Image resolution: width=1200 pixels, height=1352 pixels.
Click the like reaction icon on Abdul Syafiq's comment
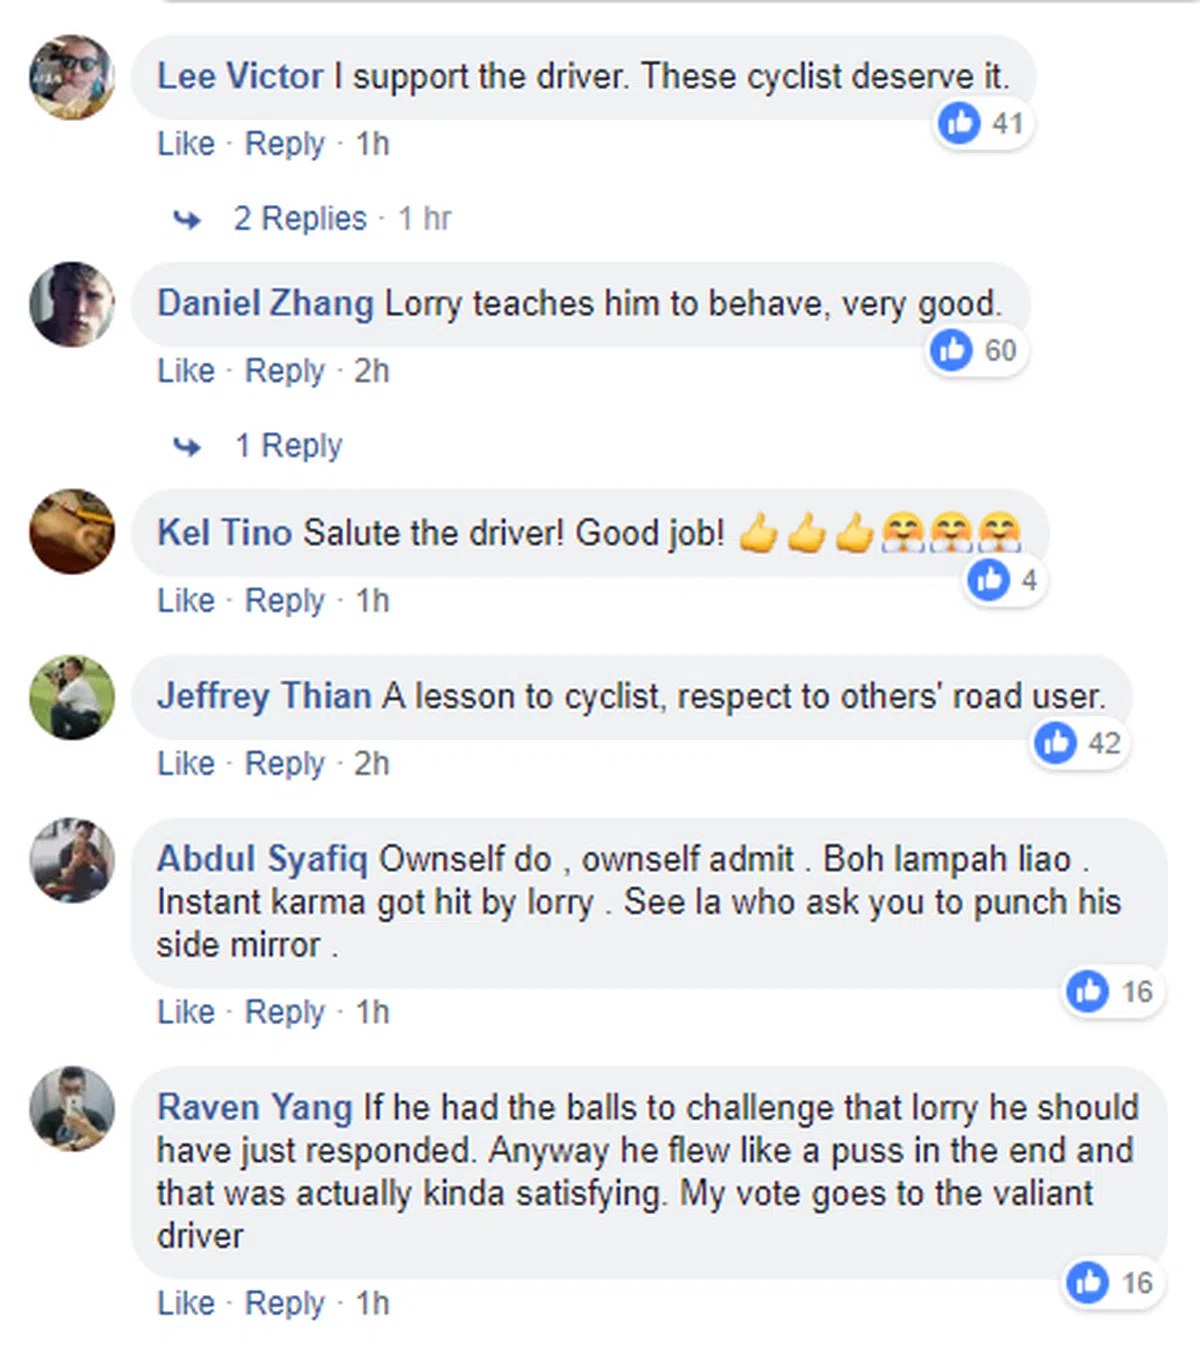[x=1088, y=991]
